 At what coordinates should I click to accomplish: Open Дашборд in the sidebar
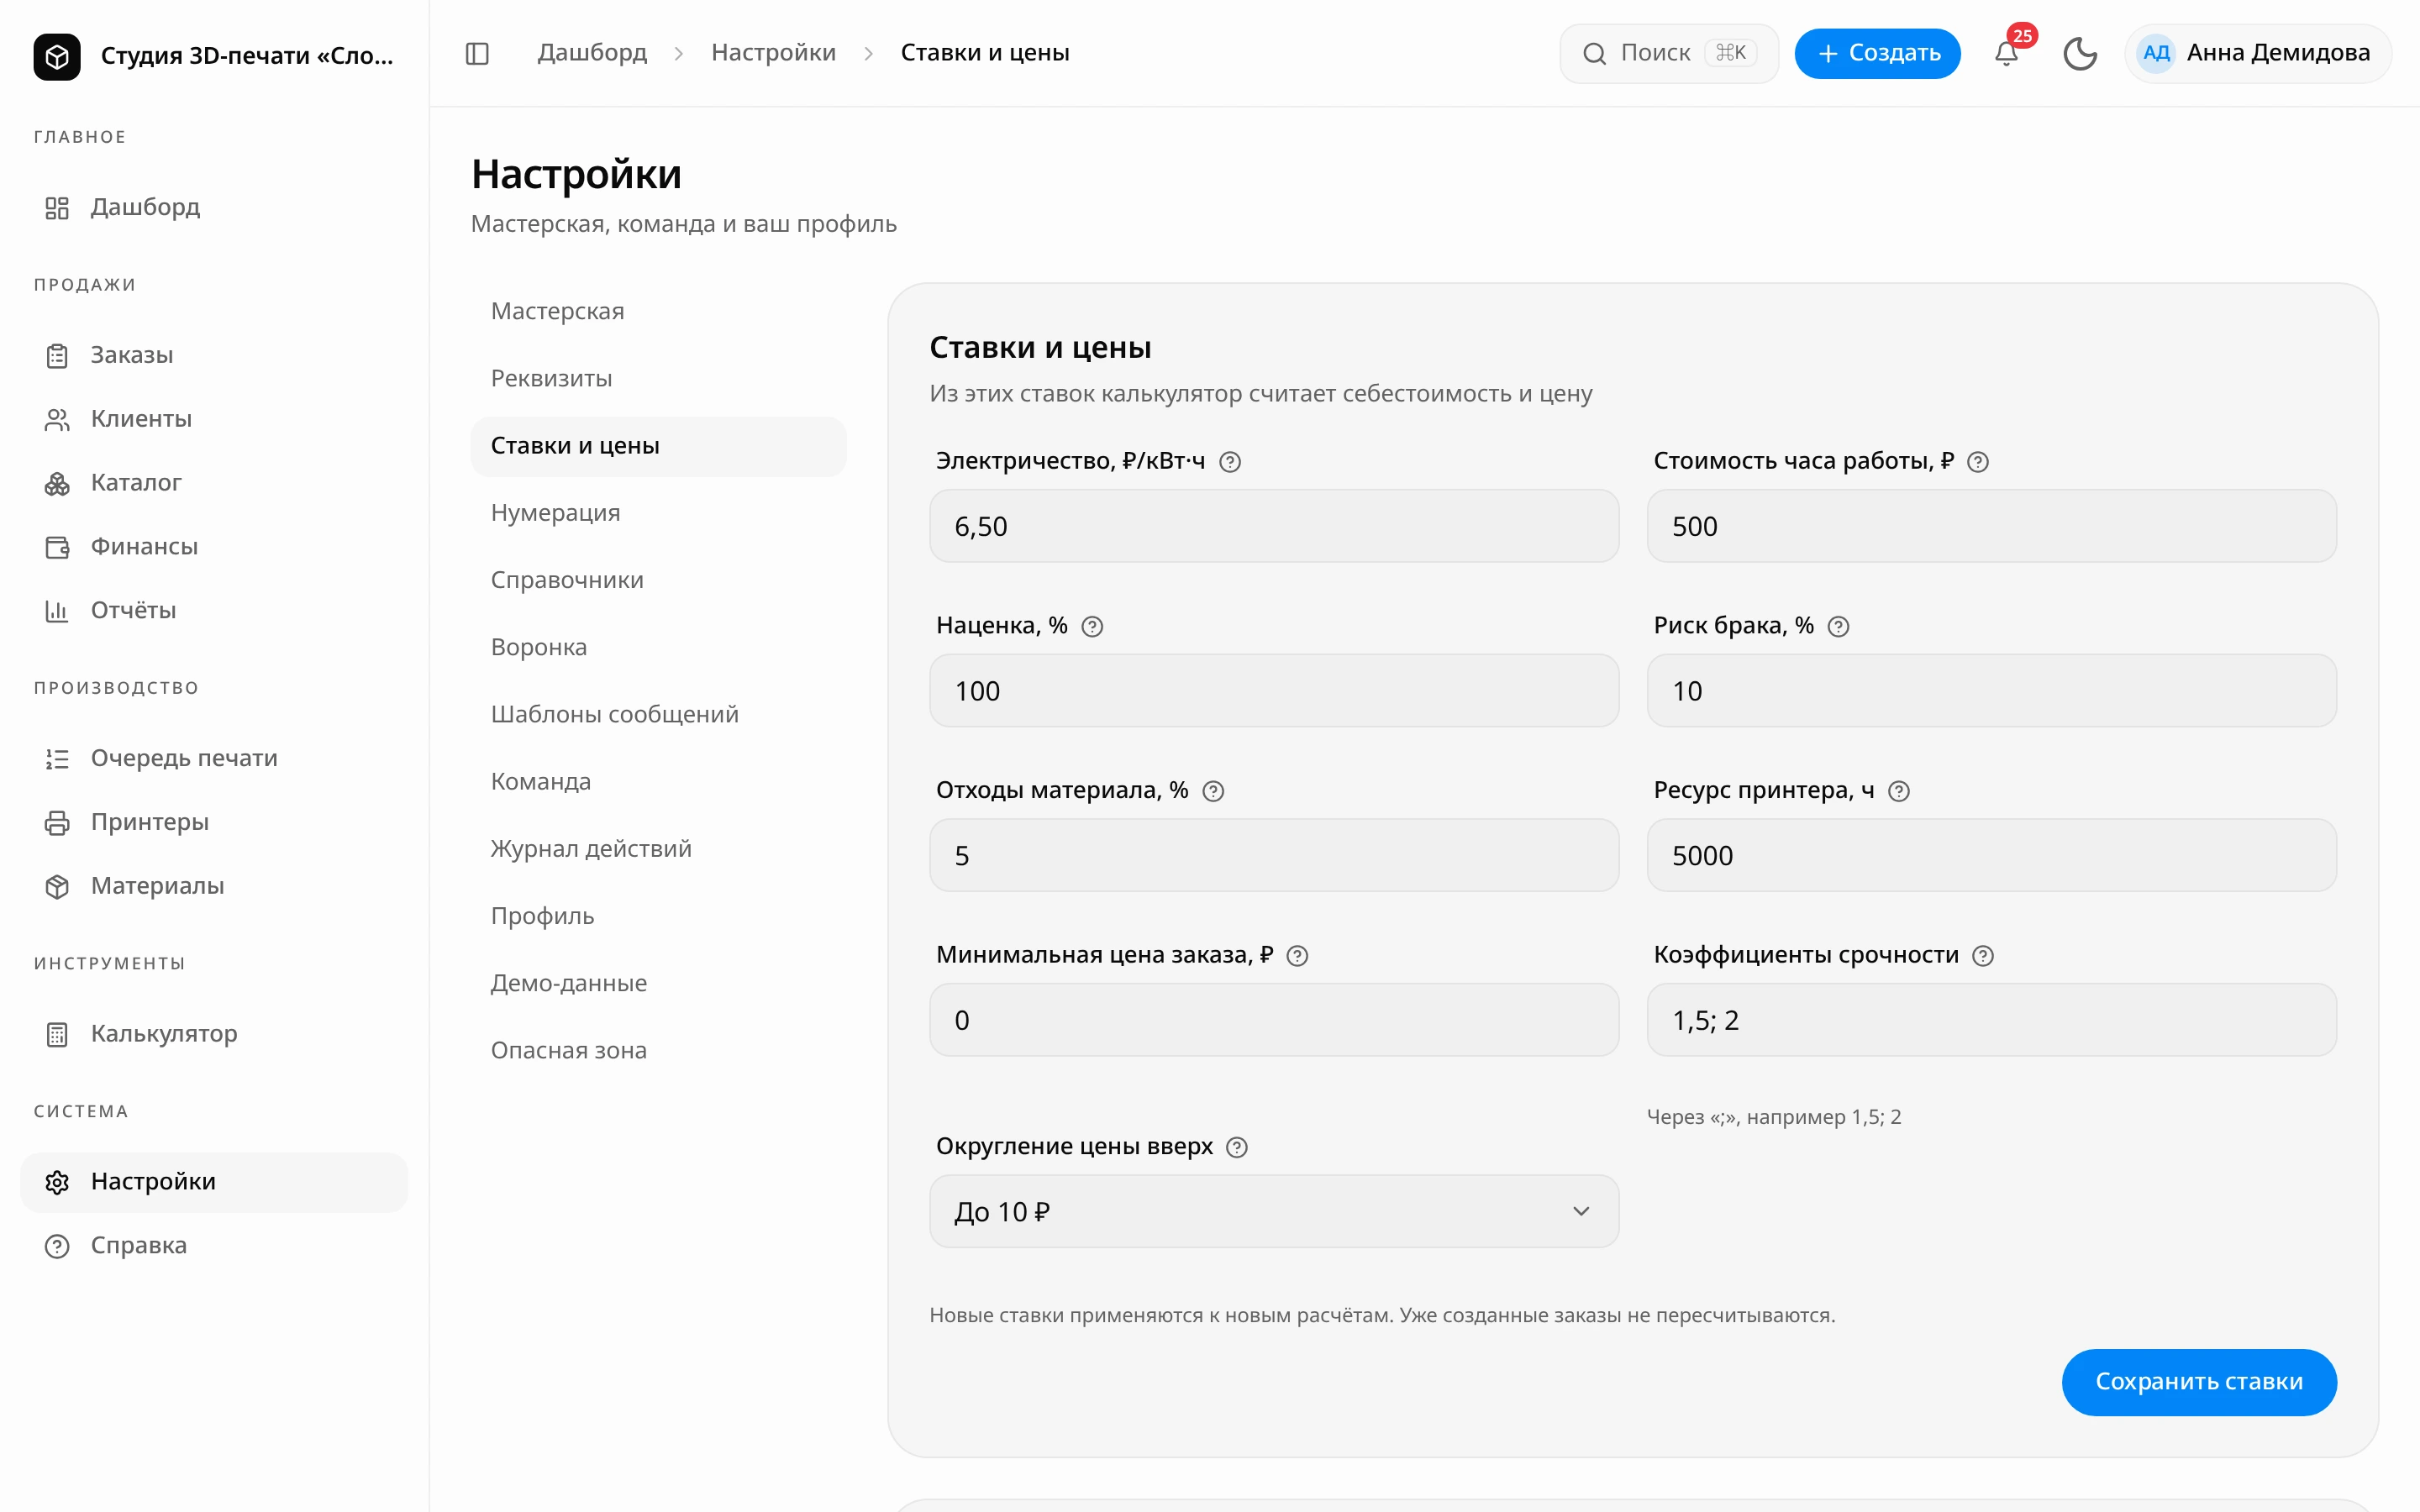click(x=214, y=207)
